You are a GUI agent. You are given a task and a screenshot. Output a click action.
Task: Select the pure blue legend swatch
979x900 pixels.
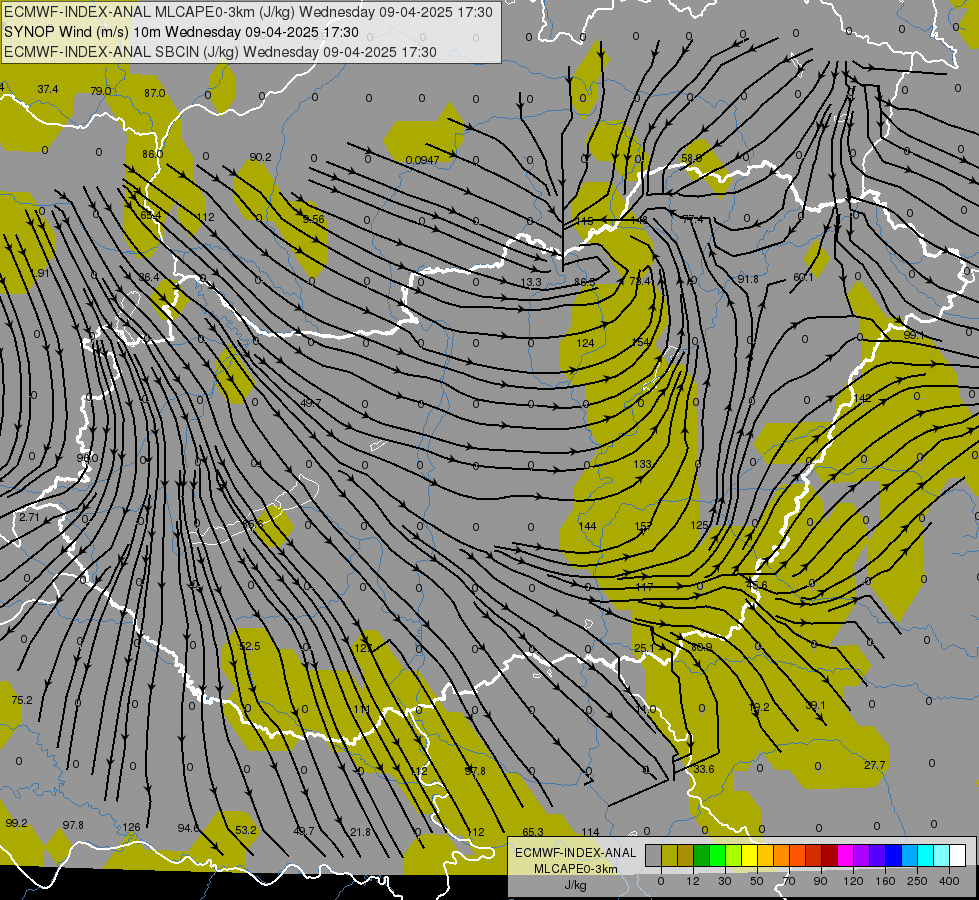tap(893, 856)
